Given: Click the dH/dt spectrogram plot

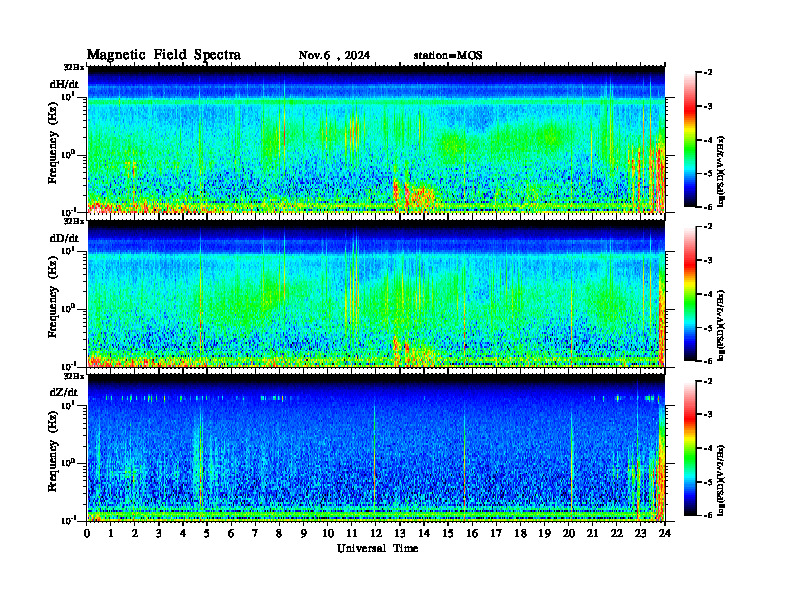Looking at the screenshot, I should coord(376,139).
